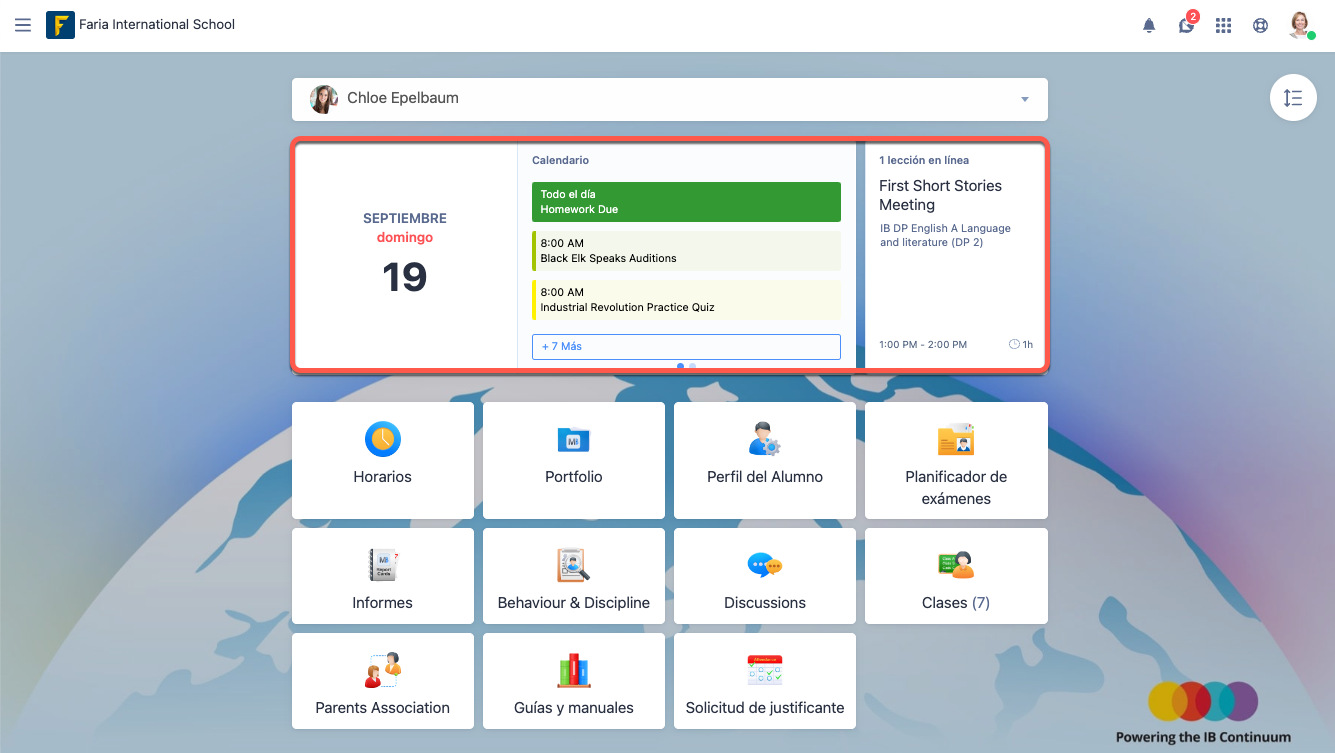
Task: Click the reorder tiles round button
Action: [1292, 98]
